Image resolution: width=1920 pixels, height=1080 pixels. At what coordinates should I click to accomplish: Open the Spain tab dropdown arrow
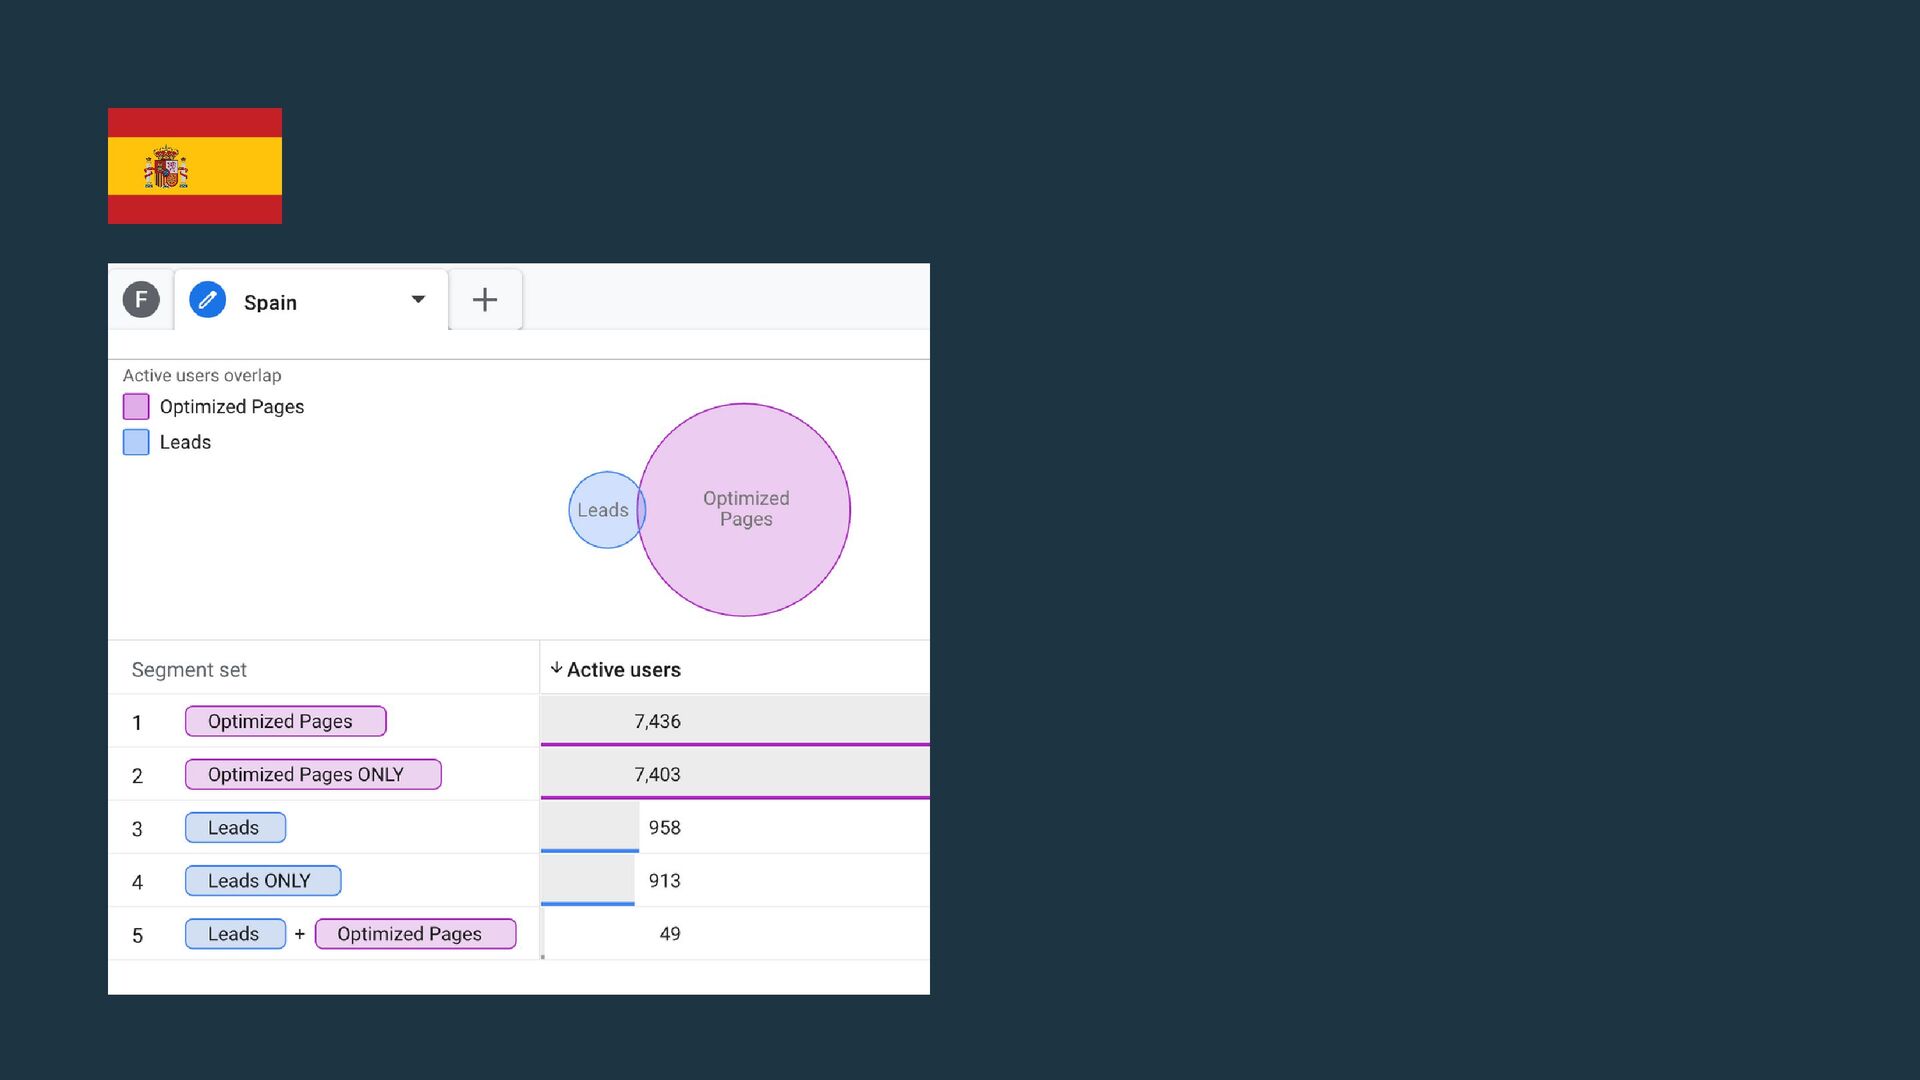point(418,300)
